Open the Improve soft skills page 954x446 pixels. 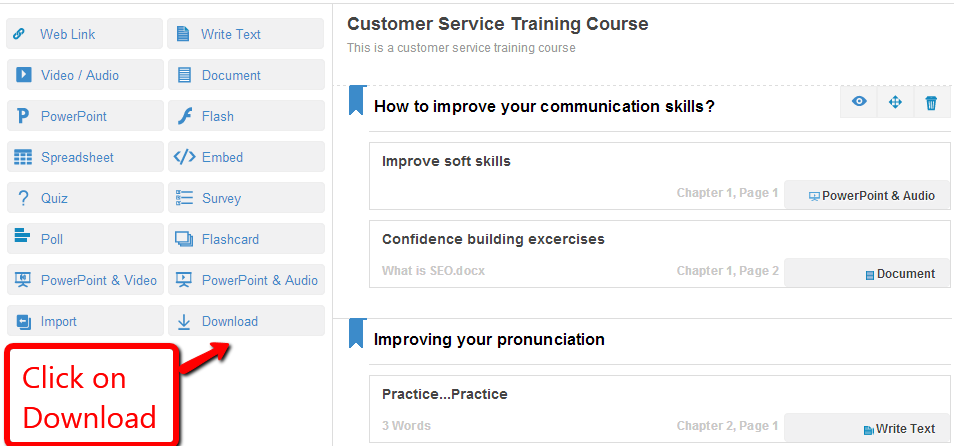[x=446, y=161]
